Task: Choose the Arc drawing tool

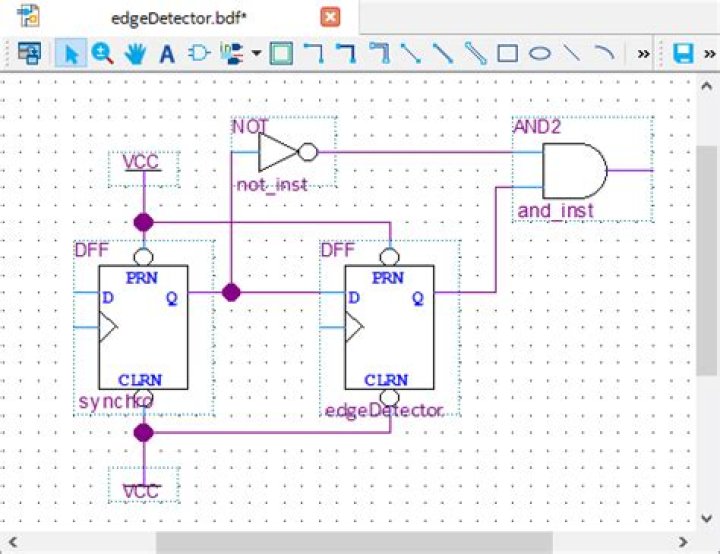Action: click(x=604, y=53)
